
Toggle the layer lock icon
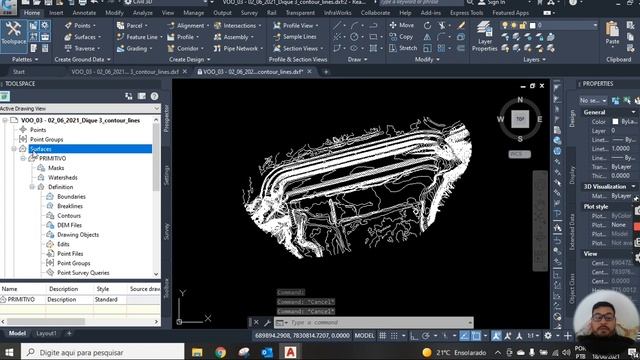pyautogui.click(x=522, y=25)
